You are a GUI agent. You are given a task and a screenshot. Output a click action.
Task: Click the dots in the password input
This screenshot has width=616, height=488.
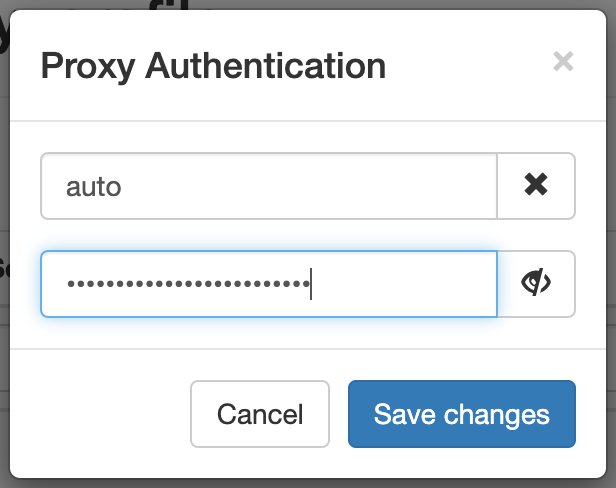[x=188, y=284]
